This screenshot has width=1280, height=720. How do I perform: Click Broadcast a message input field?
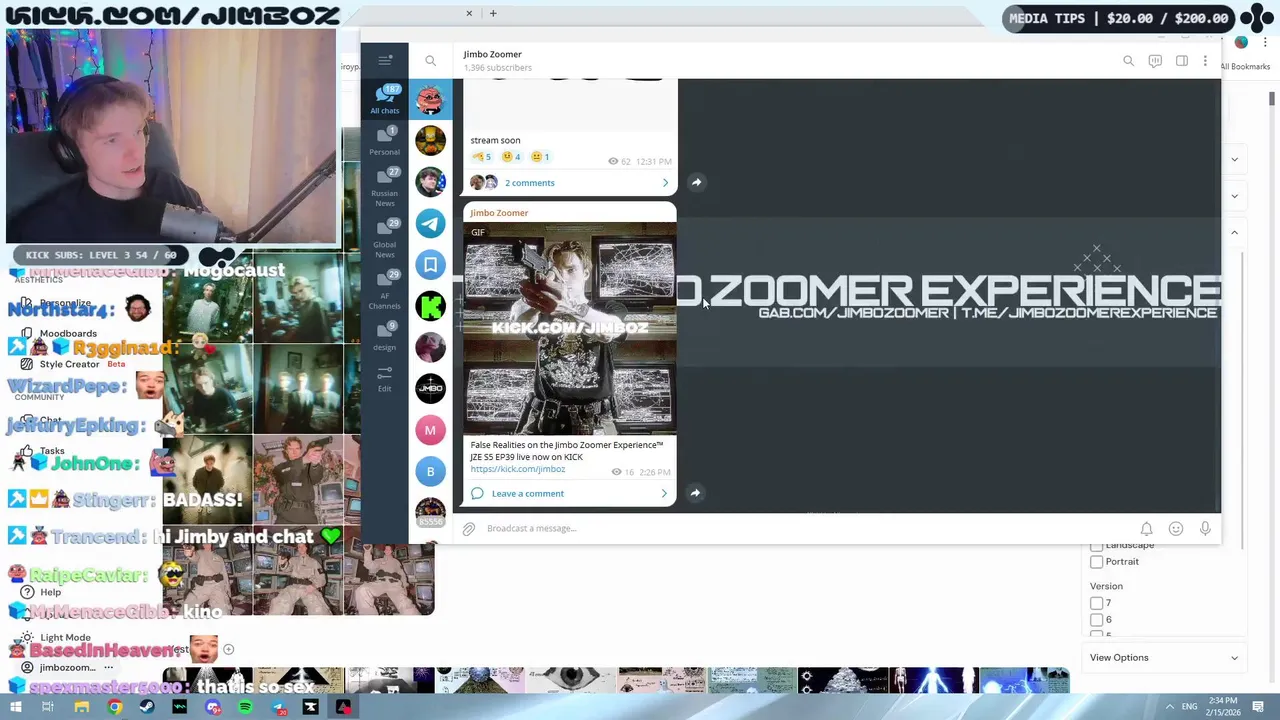(805, 528)
